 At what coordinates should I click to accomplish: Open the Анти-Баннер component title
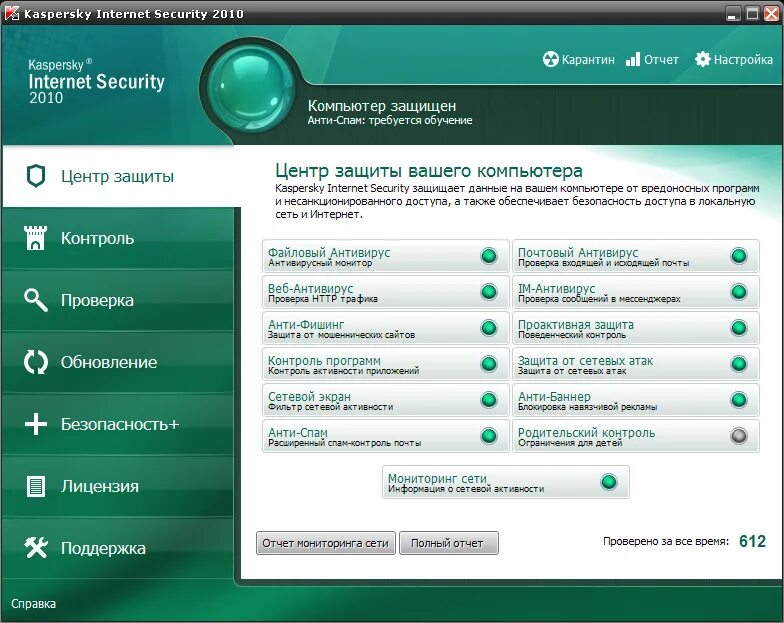tap(554, 396)
